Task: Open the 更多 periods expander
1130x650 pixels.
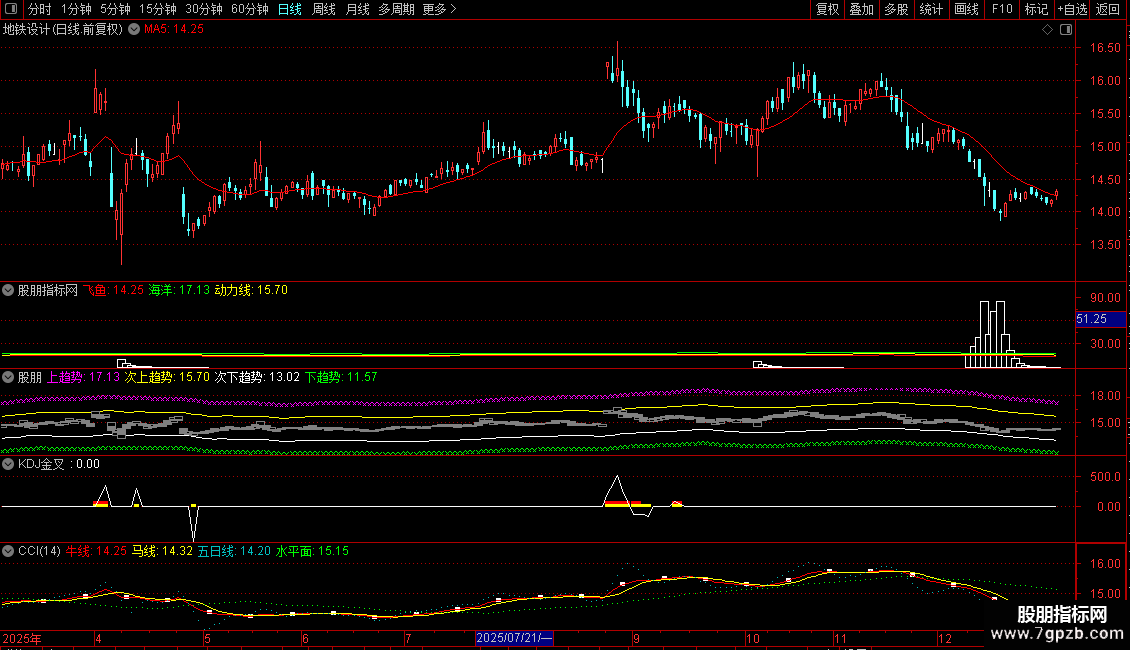Action: tap(439, 9)
